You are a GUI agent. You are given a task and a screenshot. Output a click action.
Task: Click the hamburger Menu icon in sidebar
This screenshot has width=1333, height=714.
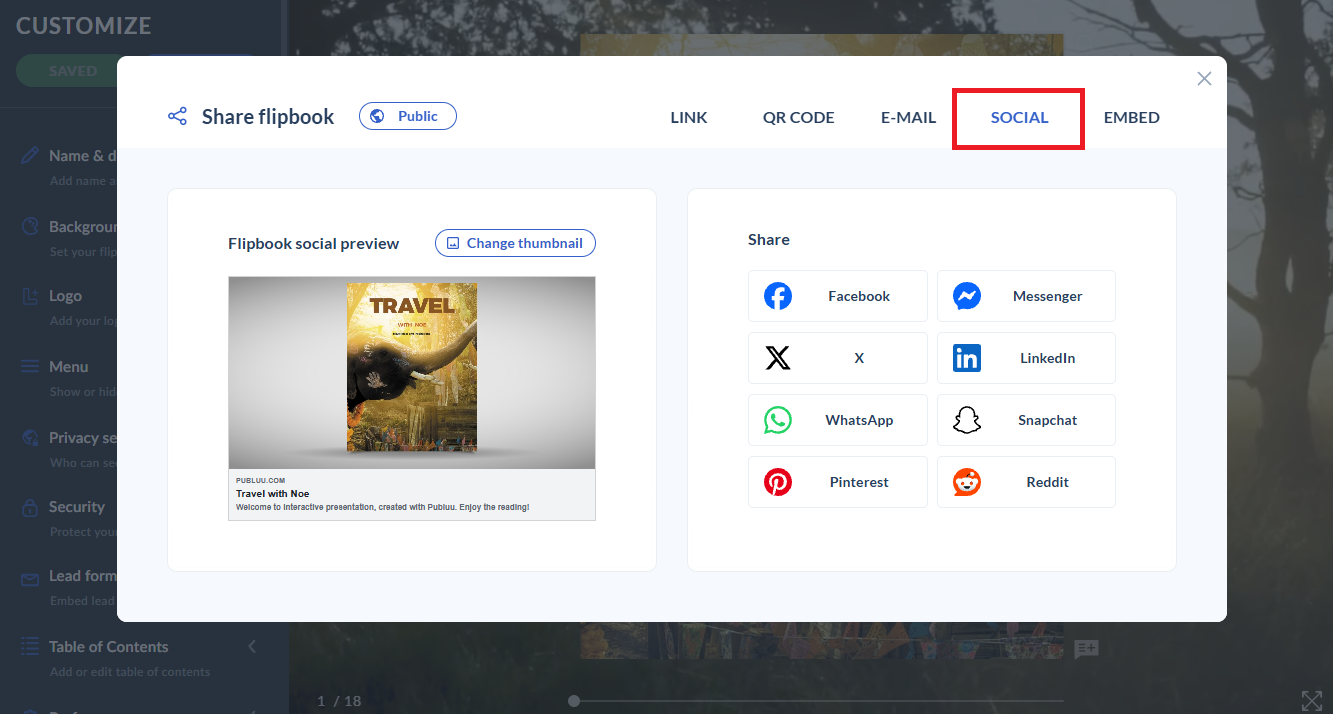point(30,367)
